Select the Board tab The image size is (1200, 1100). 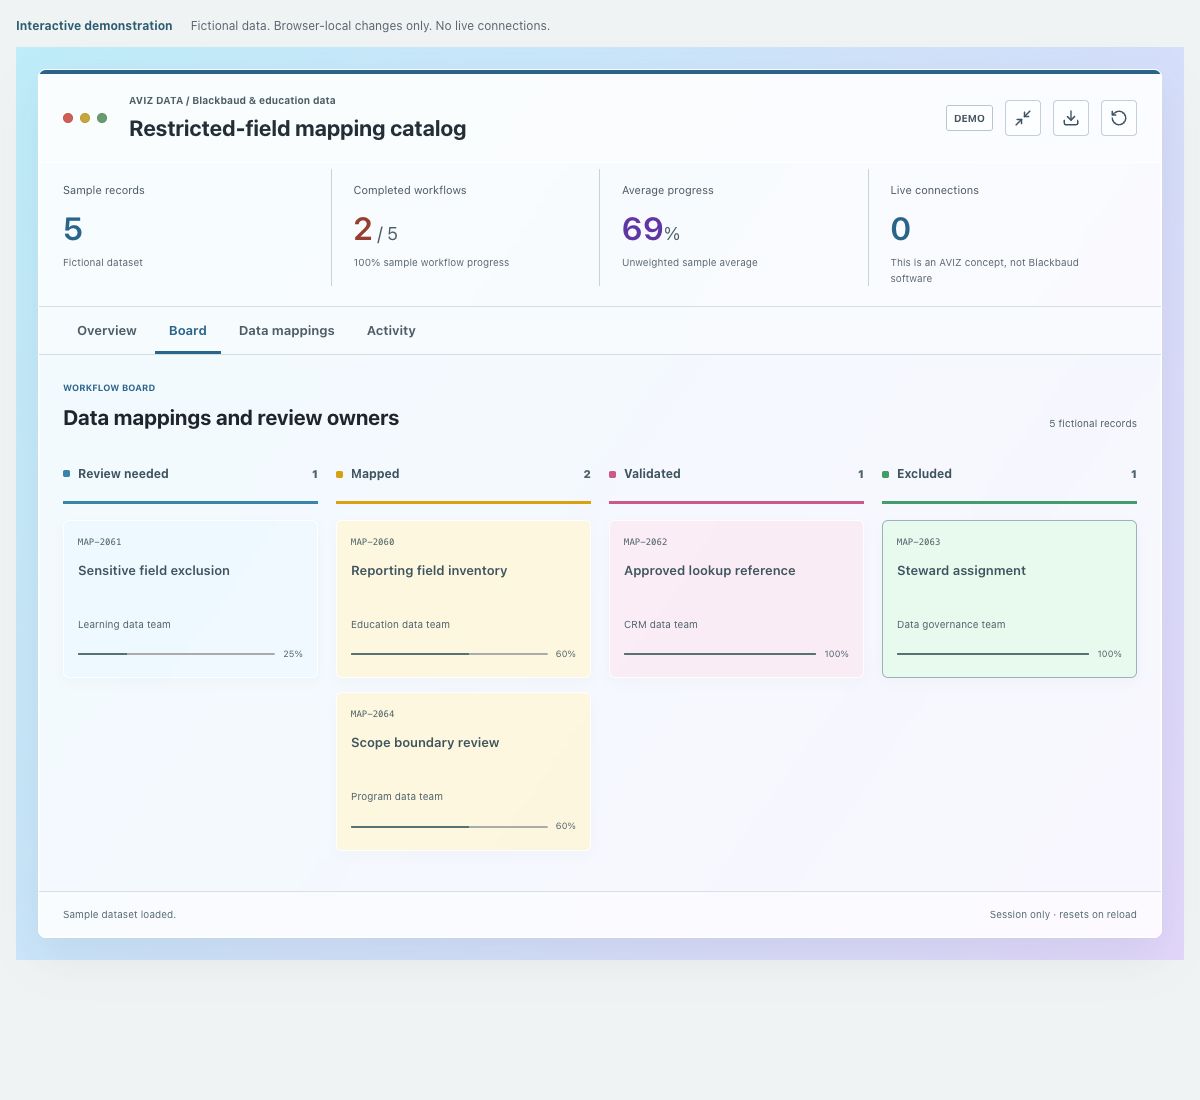(x=188, y=331)
